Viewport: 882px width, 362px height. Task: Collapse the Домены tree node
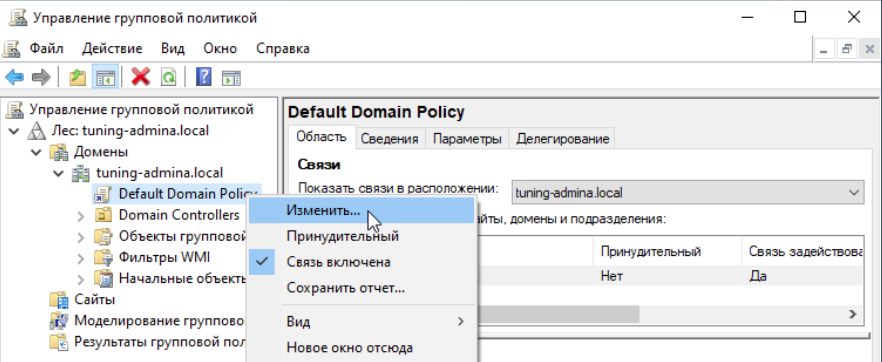point(36,152)
